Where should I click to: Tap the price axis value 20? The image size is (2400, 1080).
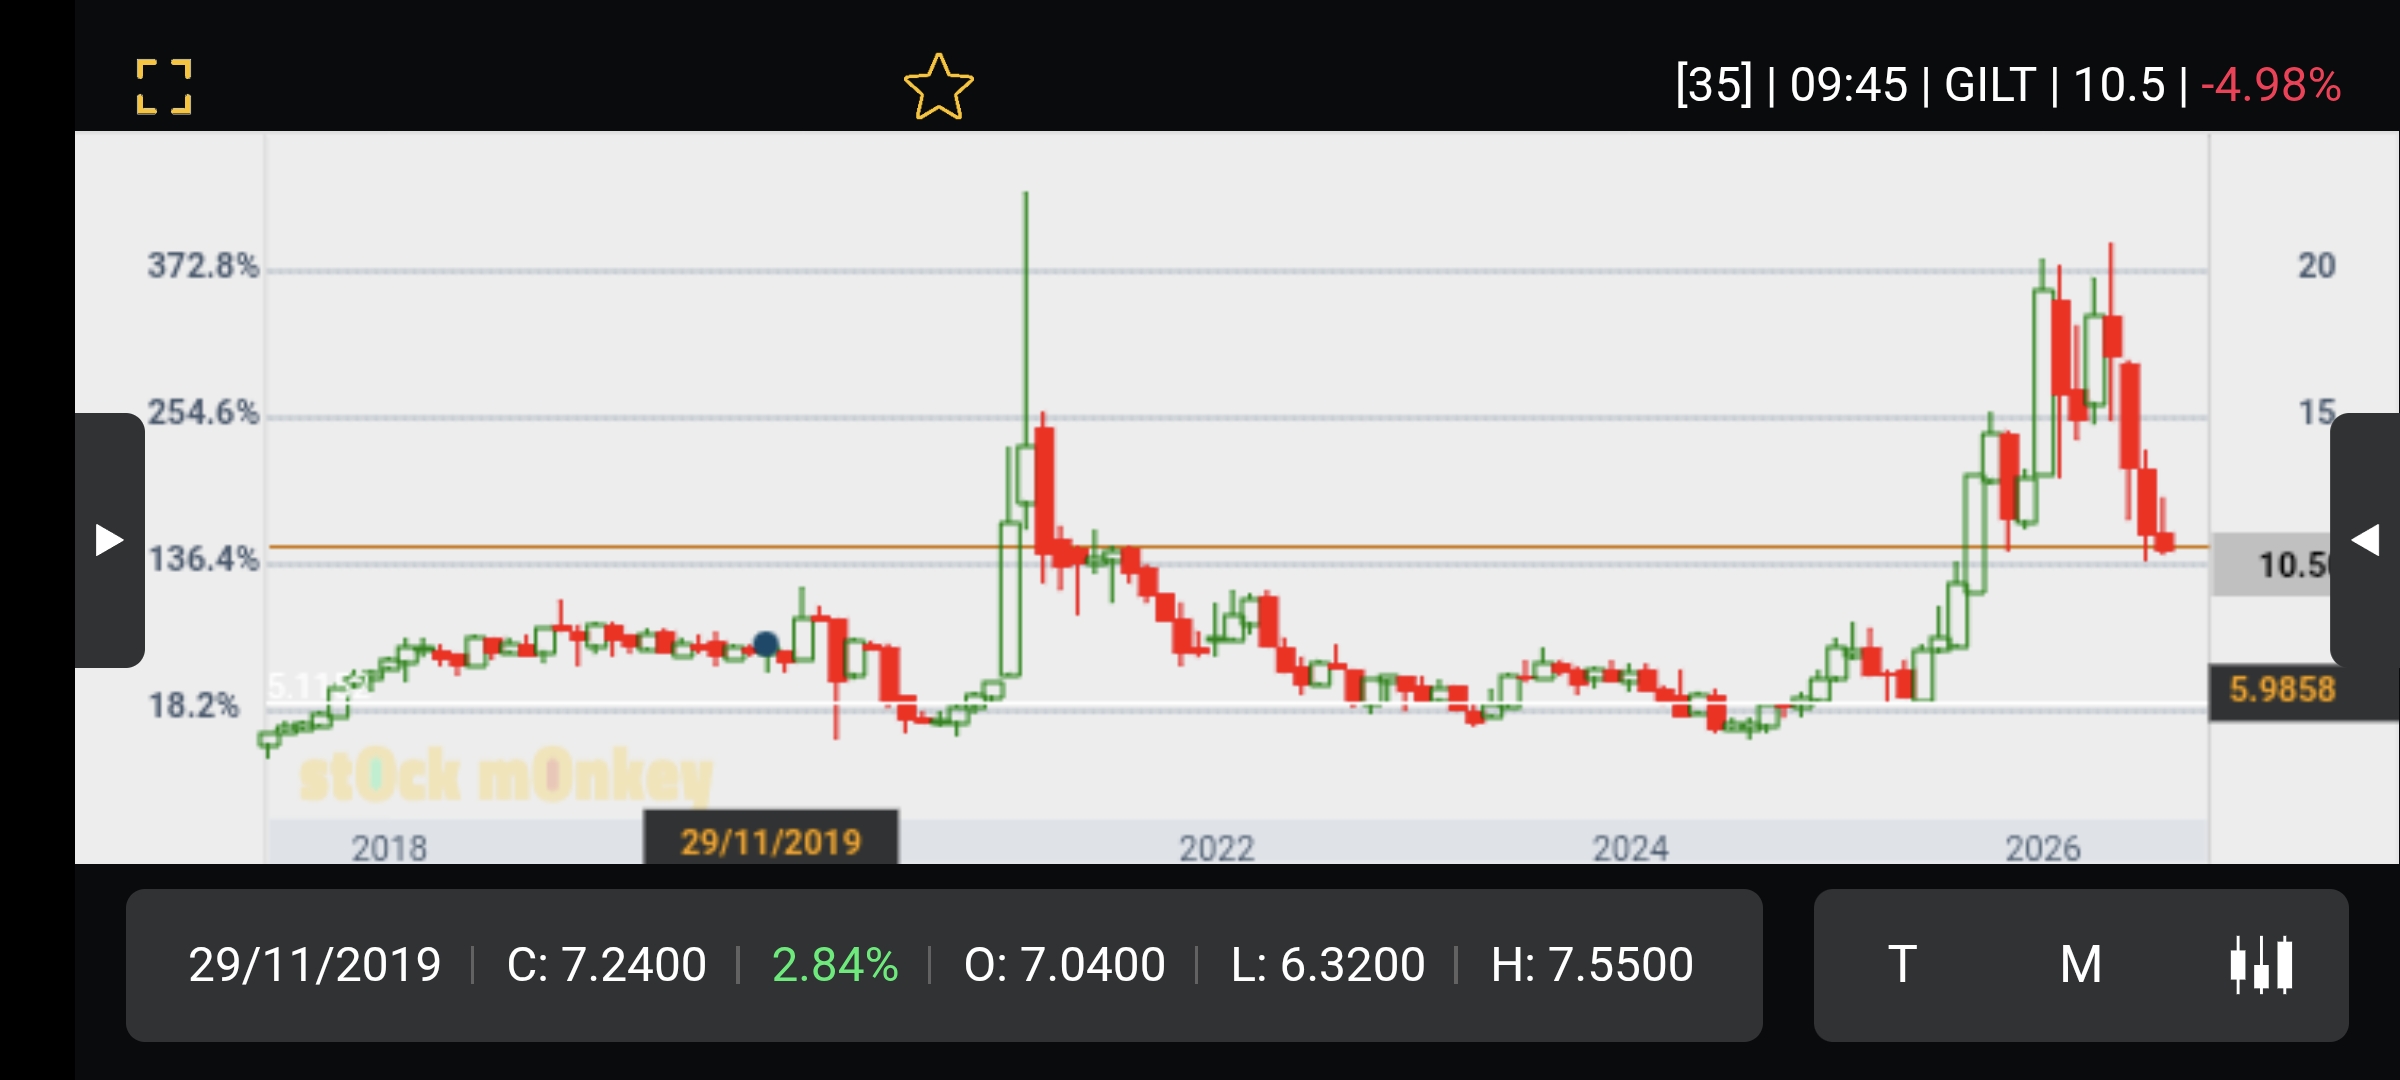2316,265
